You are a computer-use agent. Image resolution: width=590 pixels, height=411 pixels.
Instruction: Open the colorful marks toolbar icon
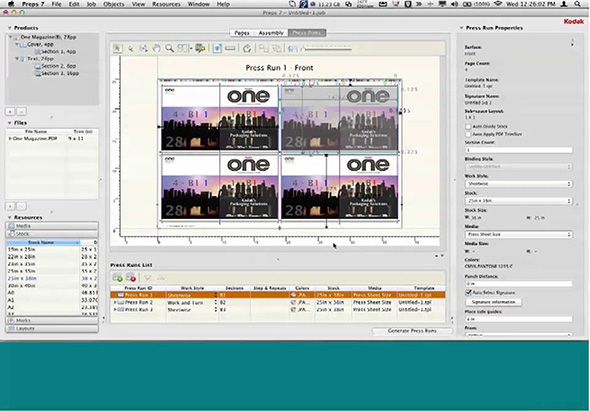point(200,48)
